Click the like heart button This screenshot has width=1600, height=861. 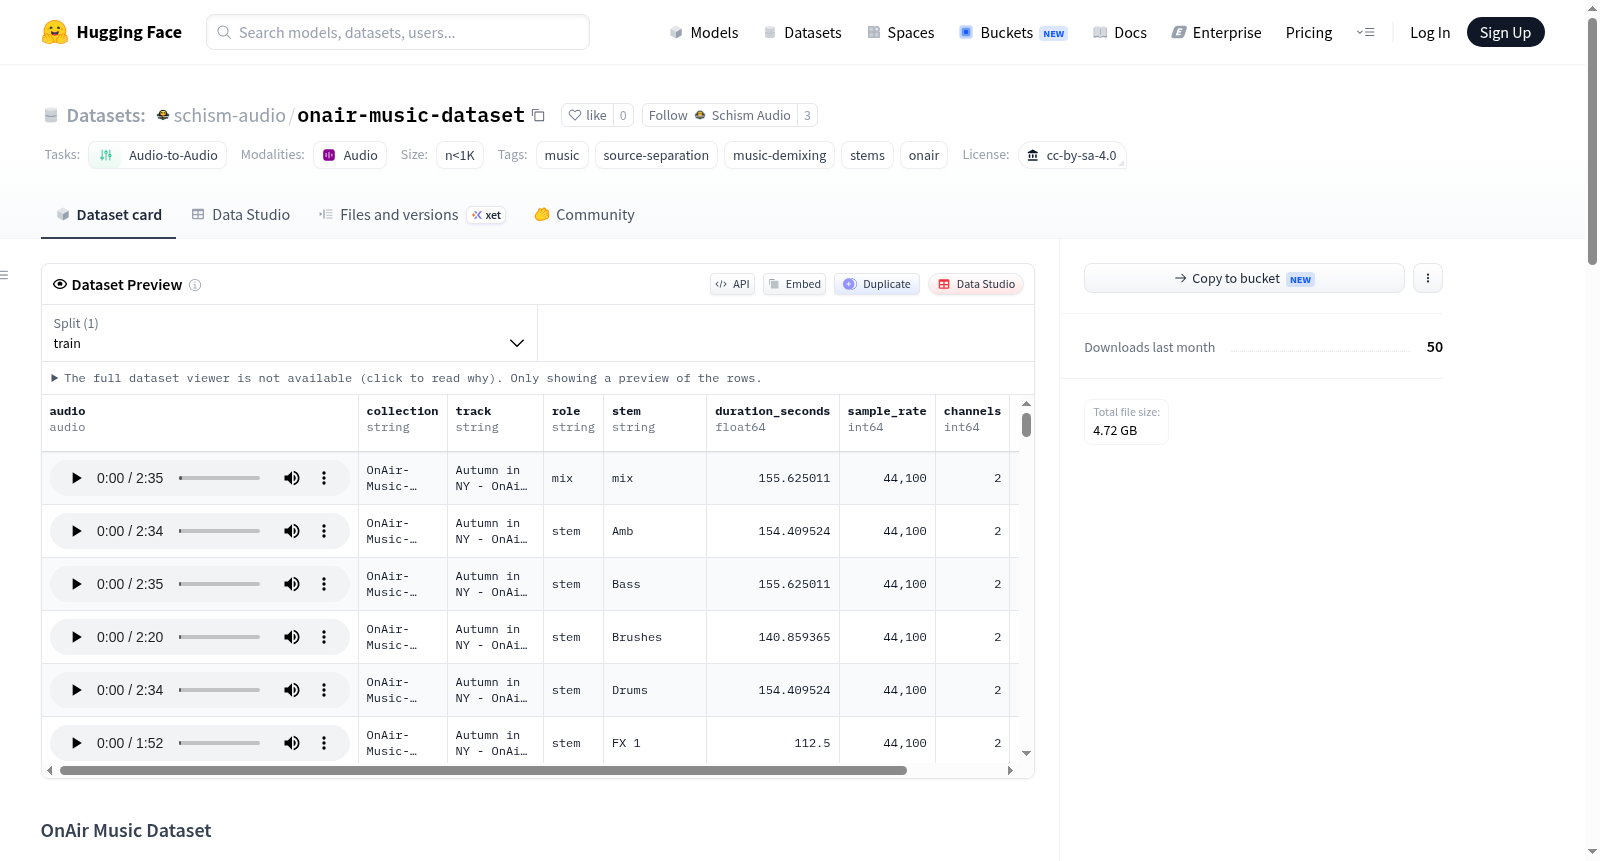587,115
